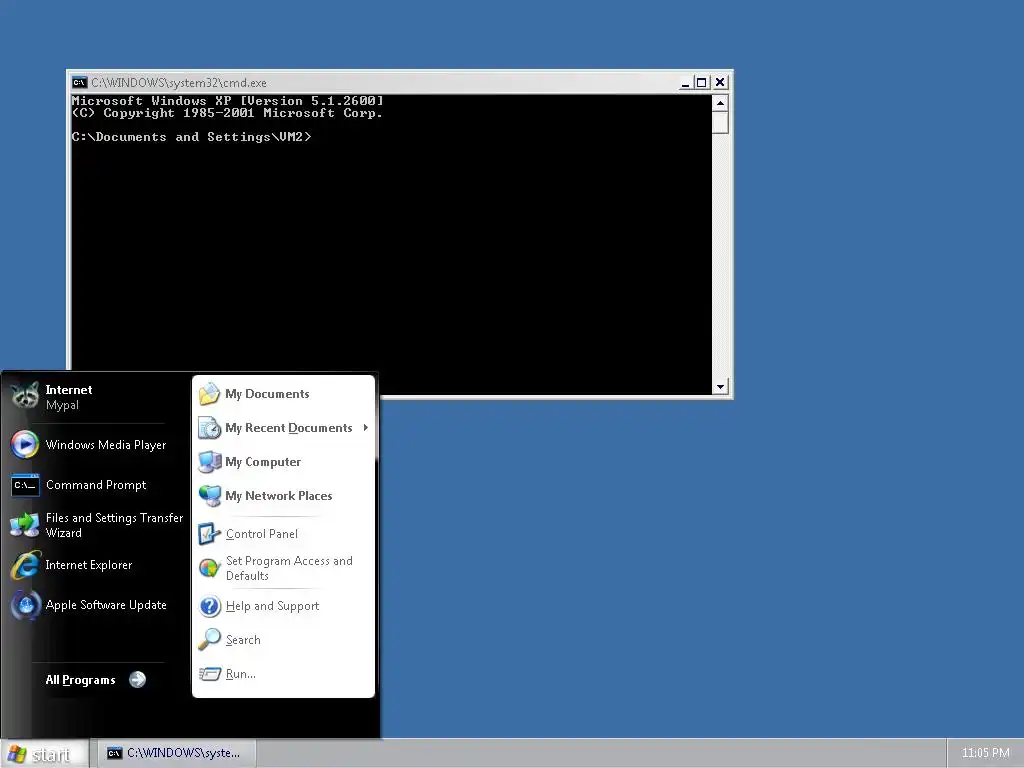The height and width of the screenshot is (768, 1024).
Task: Select My Network Places text label
Action: (x=279, y=496)
